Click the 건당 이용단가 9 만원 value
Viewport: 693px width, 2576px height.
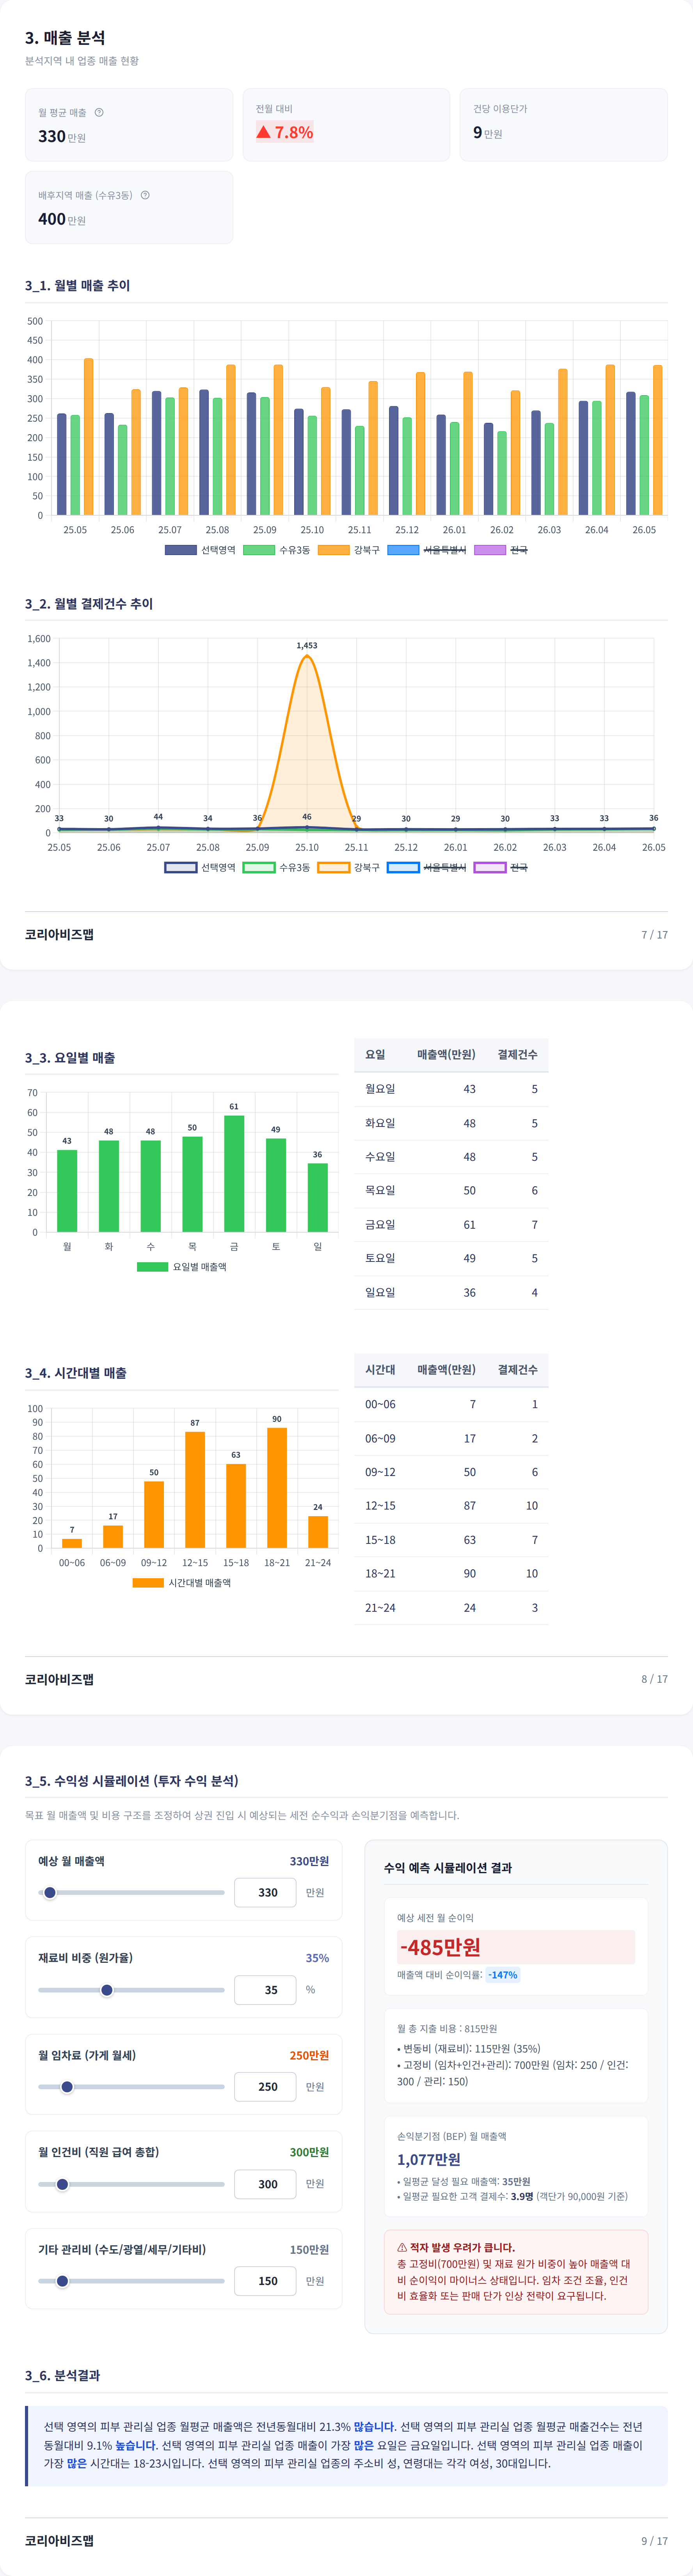[488, 132]
